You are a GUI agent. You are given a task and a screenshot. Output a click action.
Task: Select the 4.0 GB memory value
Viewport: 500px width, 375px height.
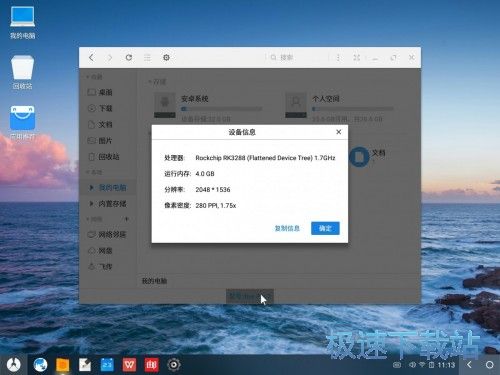[205, 174]
